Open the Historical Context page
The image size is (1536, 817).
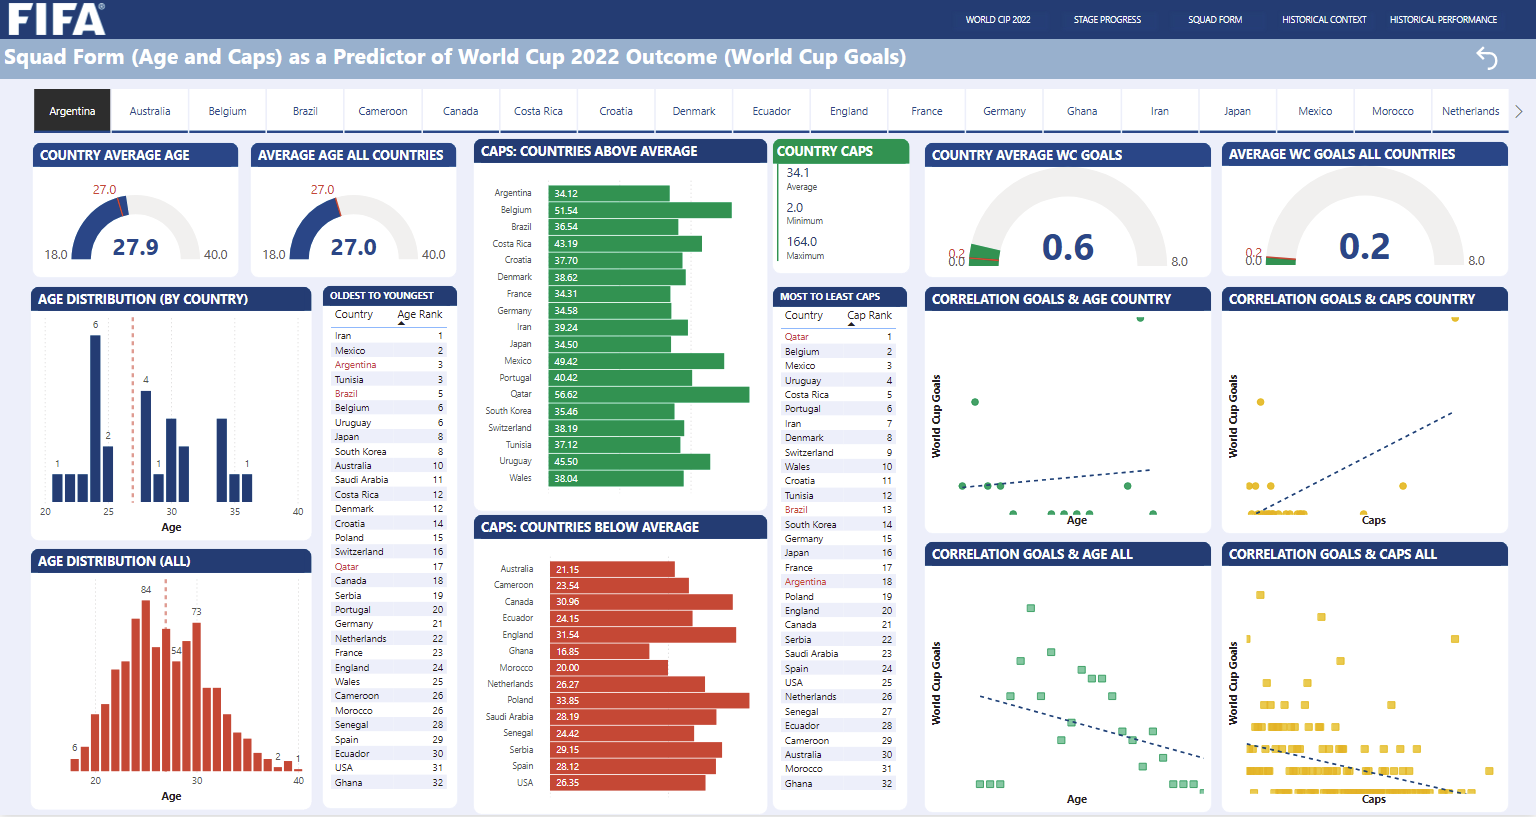pos(1324,20)
